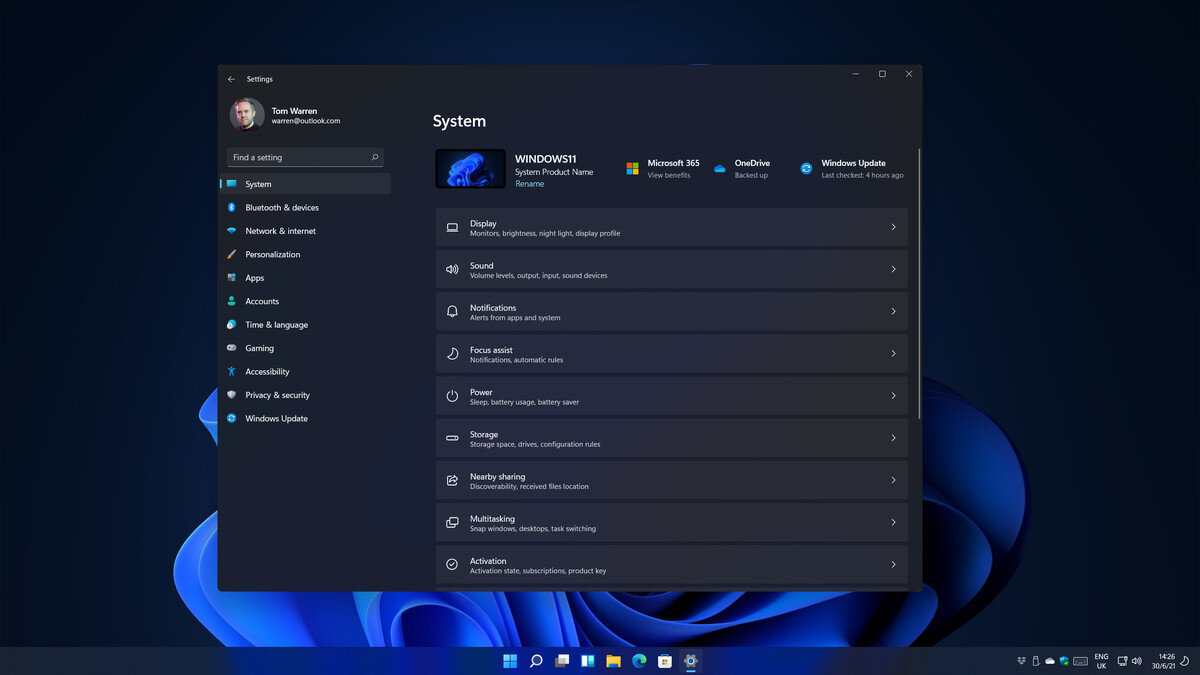Image resolution: width=1200 pixels, height=675 pixels.
Task: Expand the Focus assist row chevron
Action: point(893,354)
